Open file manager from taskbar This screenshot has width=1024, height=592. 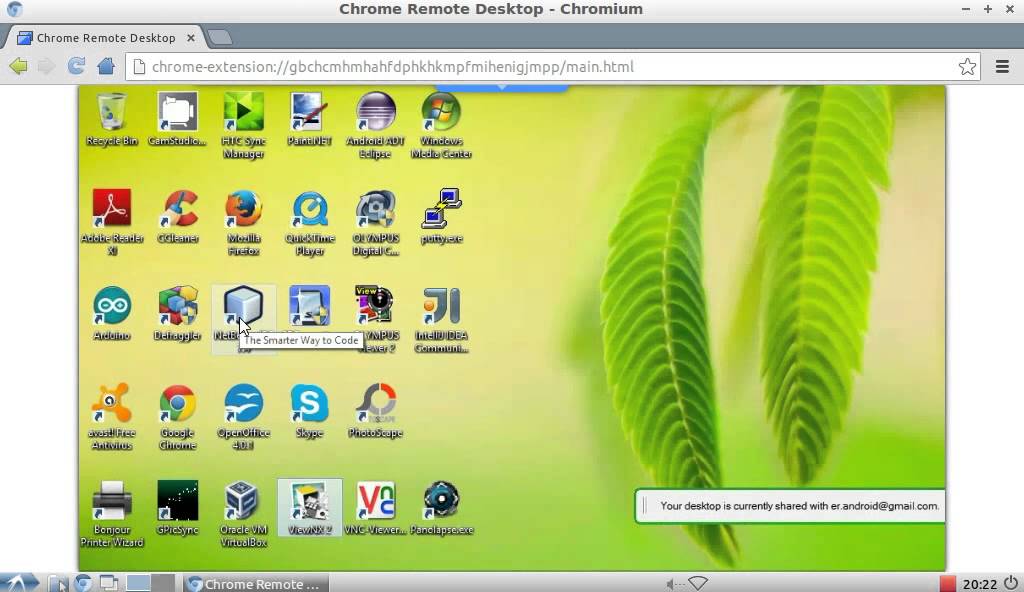pyautogui.click(x=57, y=583)
